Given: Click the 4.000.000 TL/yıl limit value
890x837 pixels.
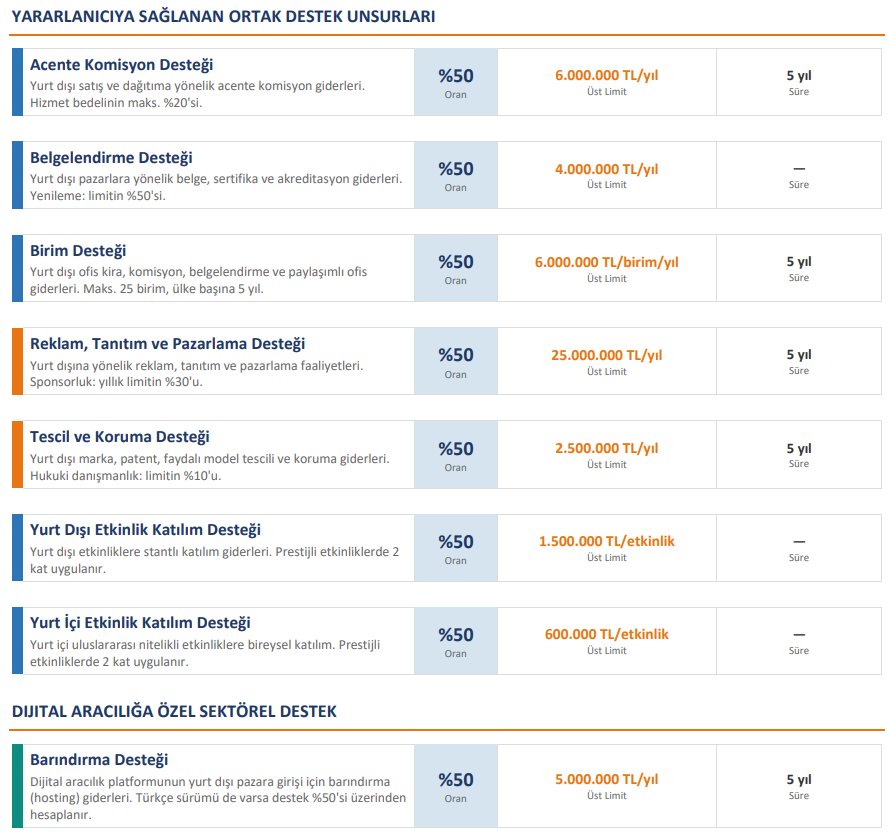Looking at the screenshot, I should pos(606,169).
